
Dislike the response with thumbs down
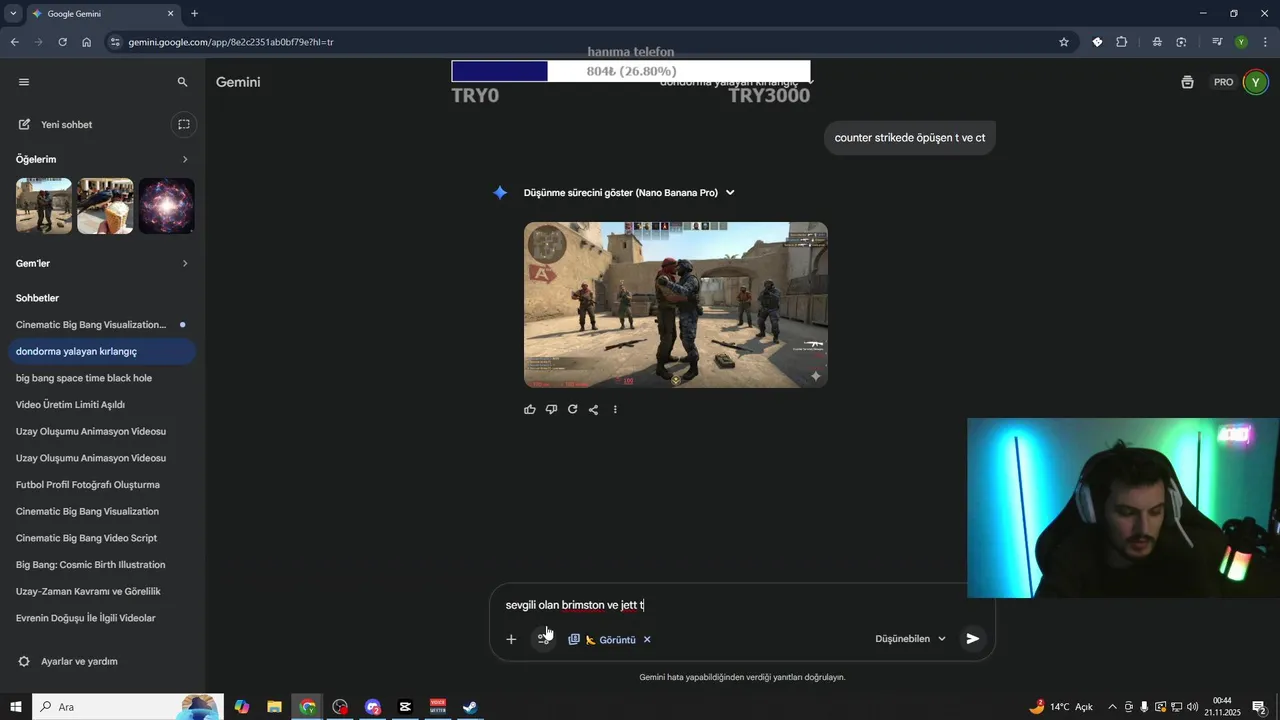pos(551,409)
